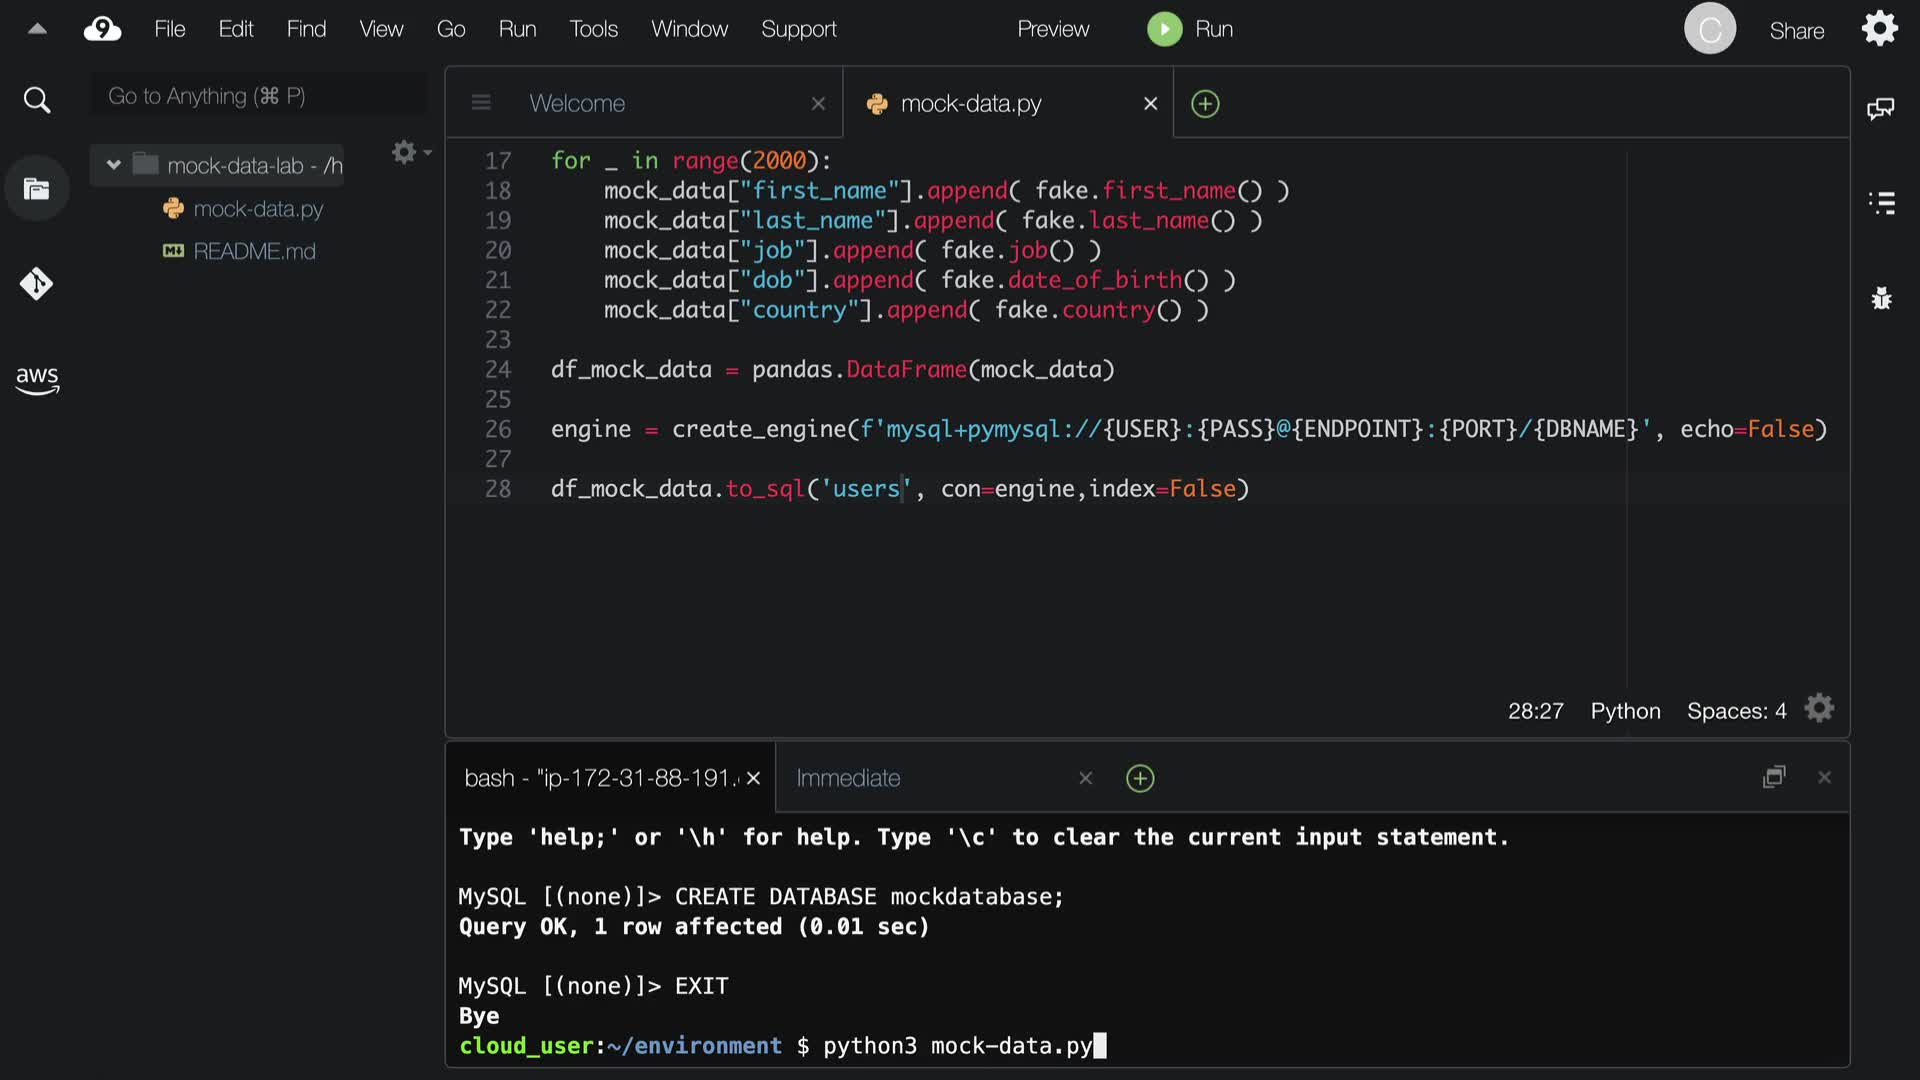The width and height of the screenshot is (1920, 1080).
Task: Open the Source Control git panel
Action: [x=37, y=284]
